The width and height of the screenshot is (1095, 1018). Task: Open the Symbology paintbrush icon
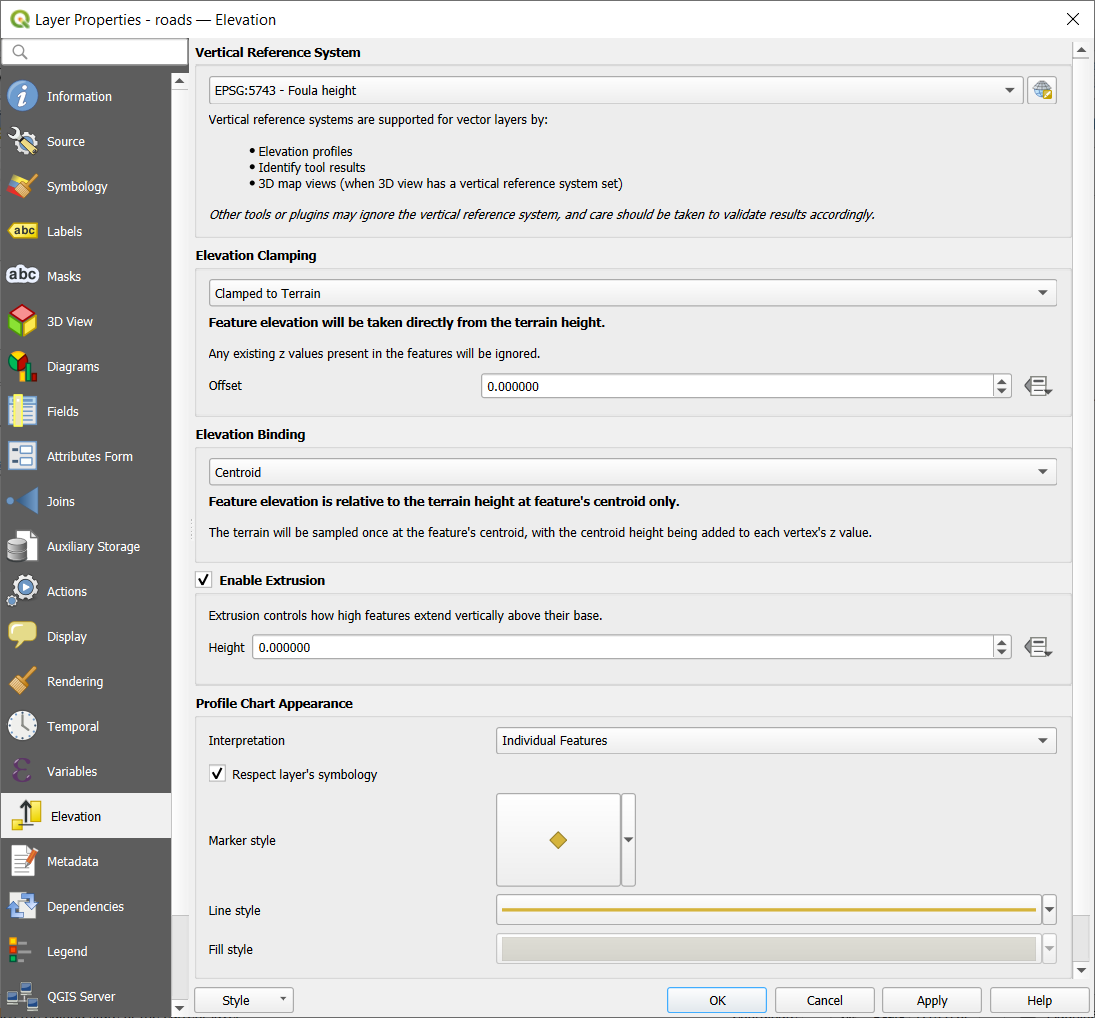click(x=22, y=186)
